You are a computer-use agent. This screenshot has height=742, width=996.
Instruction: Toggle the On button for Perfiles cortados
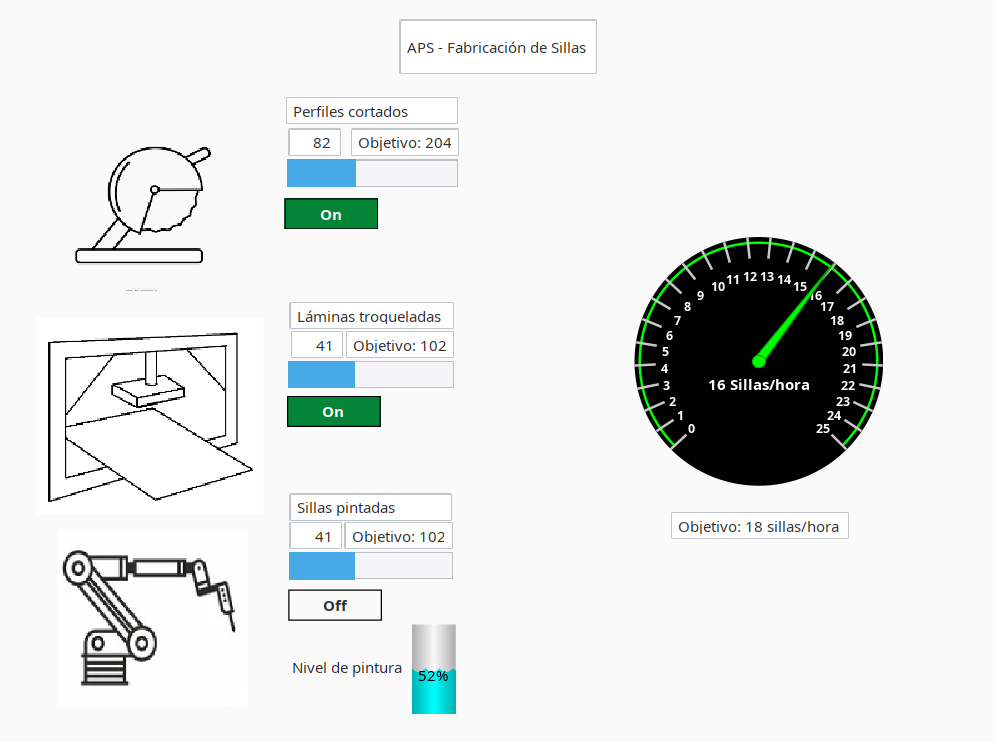(331, 213)
